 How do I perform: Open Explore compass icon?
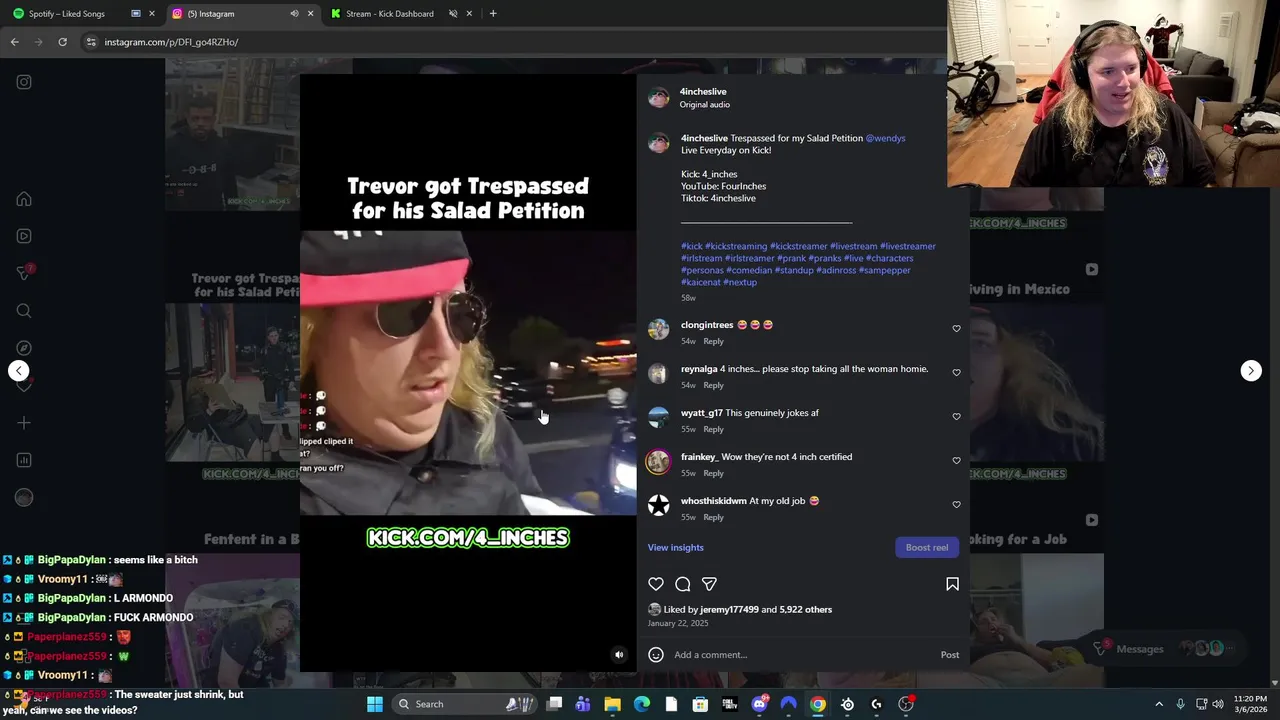pos(24,348)
